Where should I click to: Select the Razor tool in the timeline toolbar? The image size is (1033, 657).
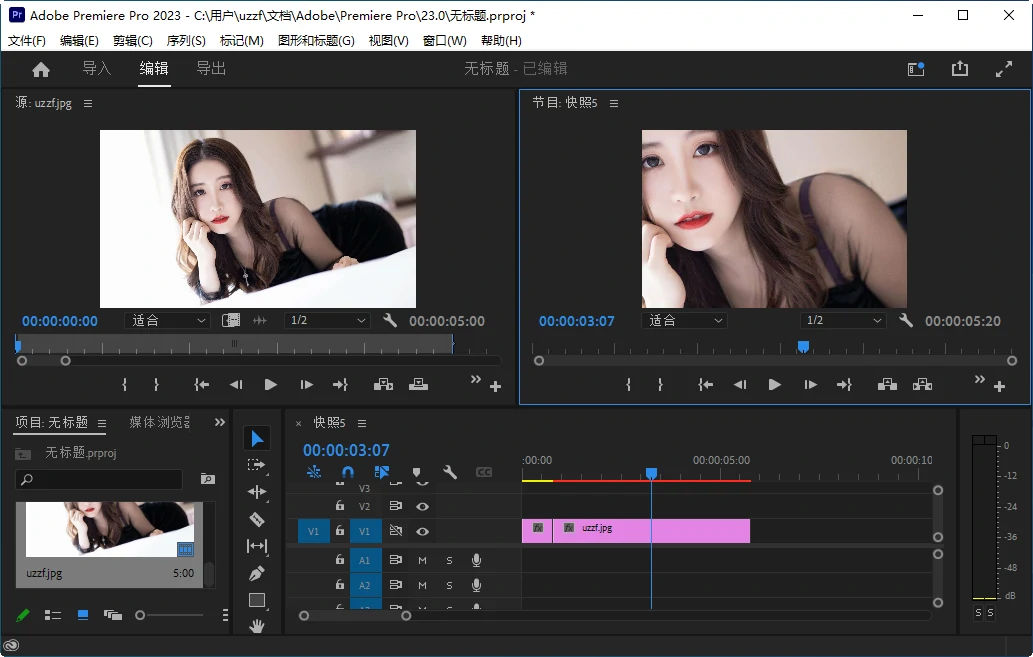click(257, 519)
